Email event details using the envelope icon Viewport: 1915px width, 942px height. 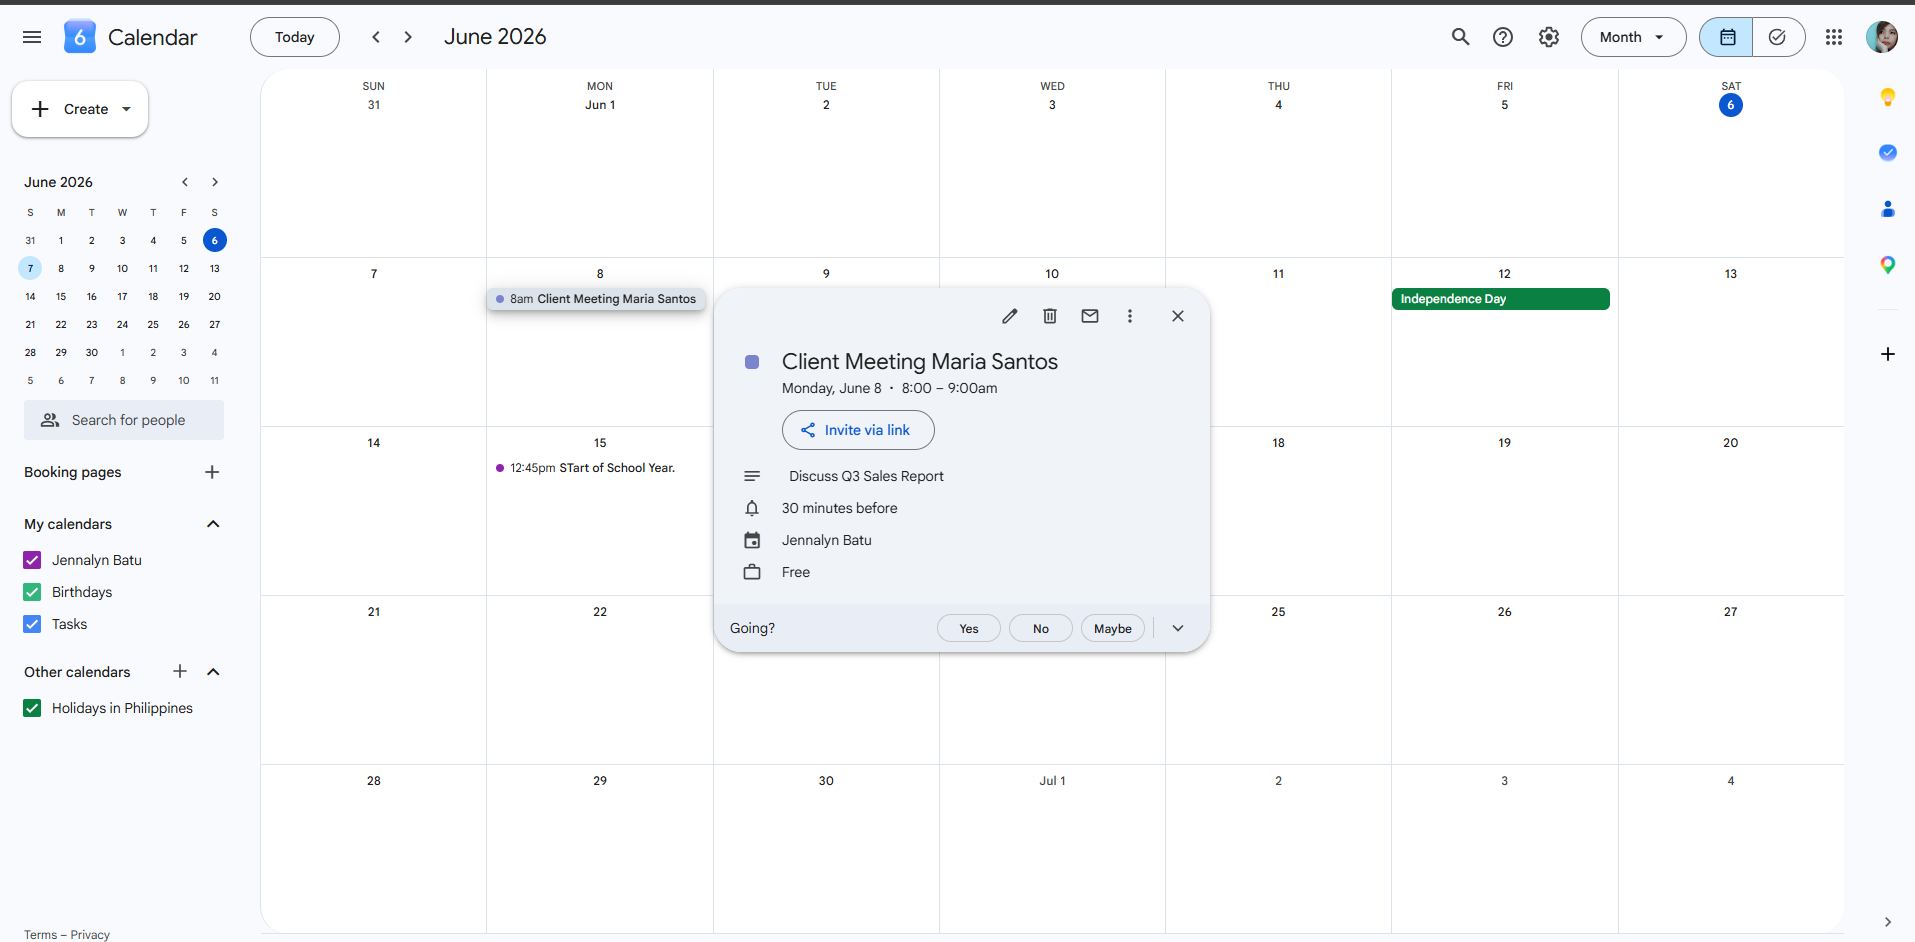click(1090, 316)
